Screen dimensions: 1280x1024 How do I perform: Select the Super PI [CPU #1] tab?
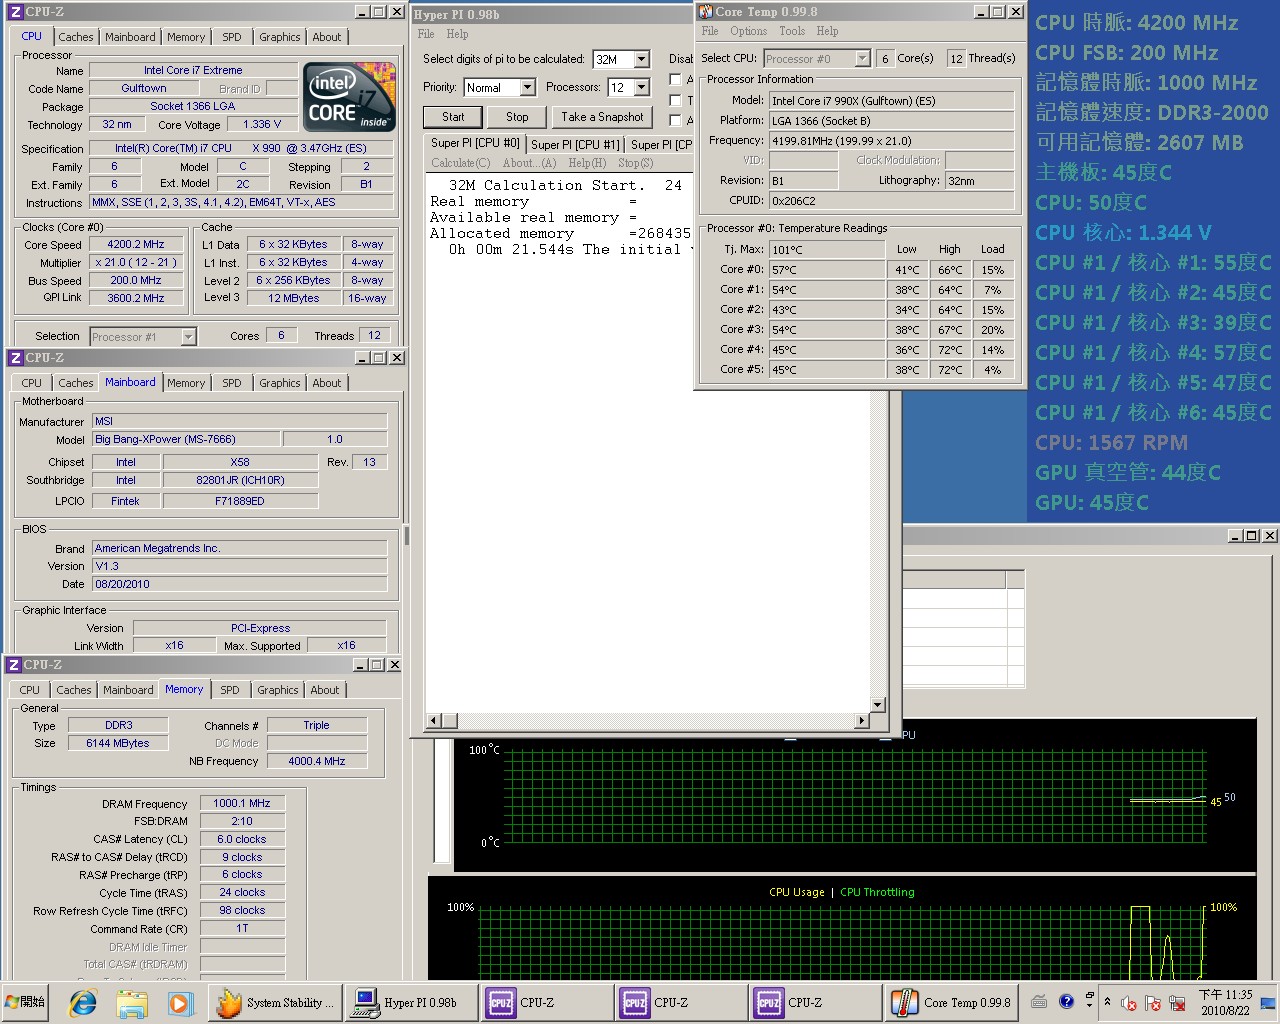click(x=575, y=144)
